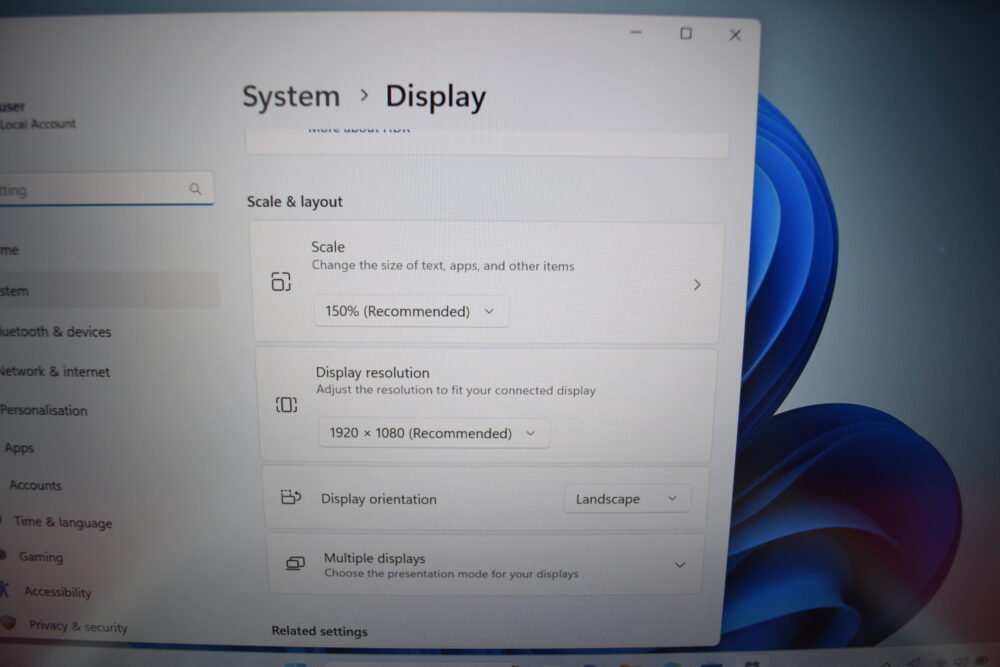Click the Multiple displays icon
1000x667 pixels.
click(x=295, y=563)
